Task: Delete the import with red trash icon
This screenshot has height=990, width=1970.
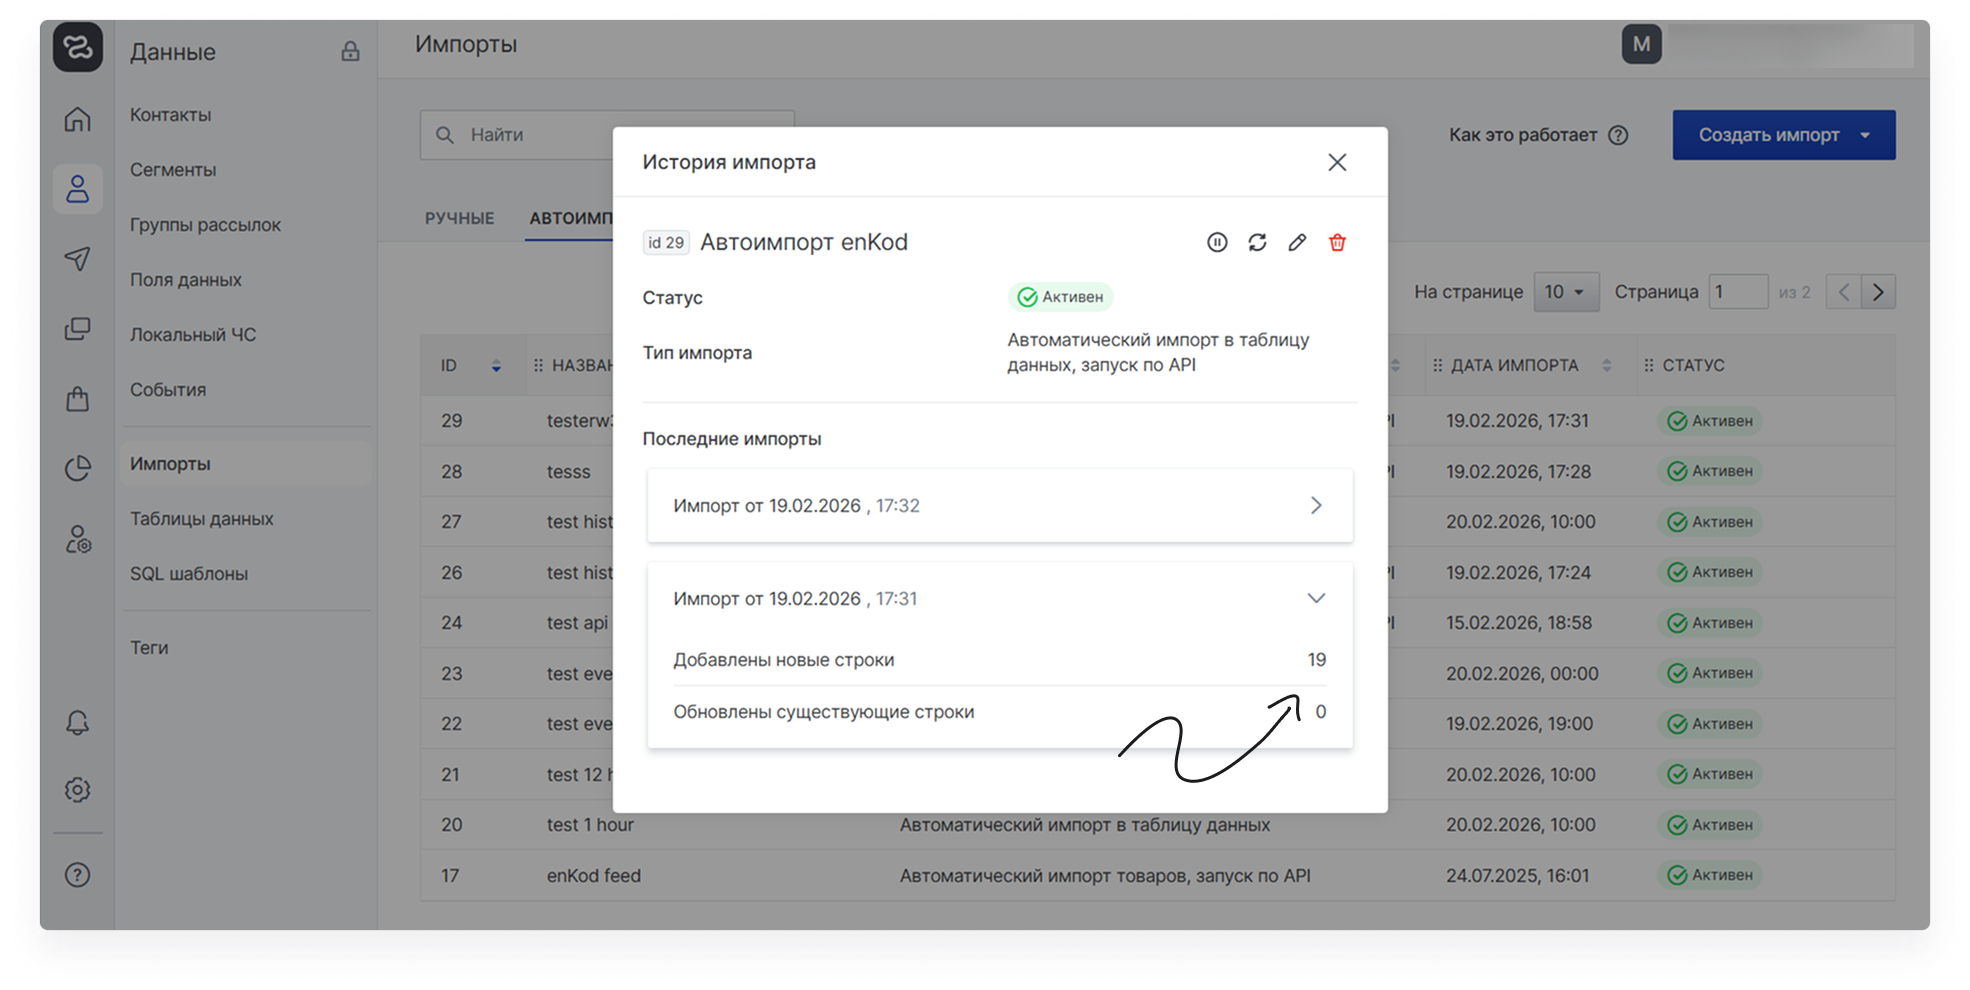Action: 1337,242
